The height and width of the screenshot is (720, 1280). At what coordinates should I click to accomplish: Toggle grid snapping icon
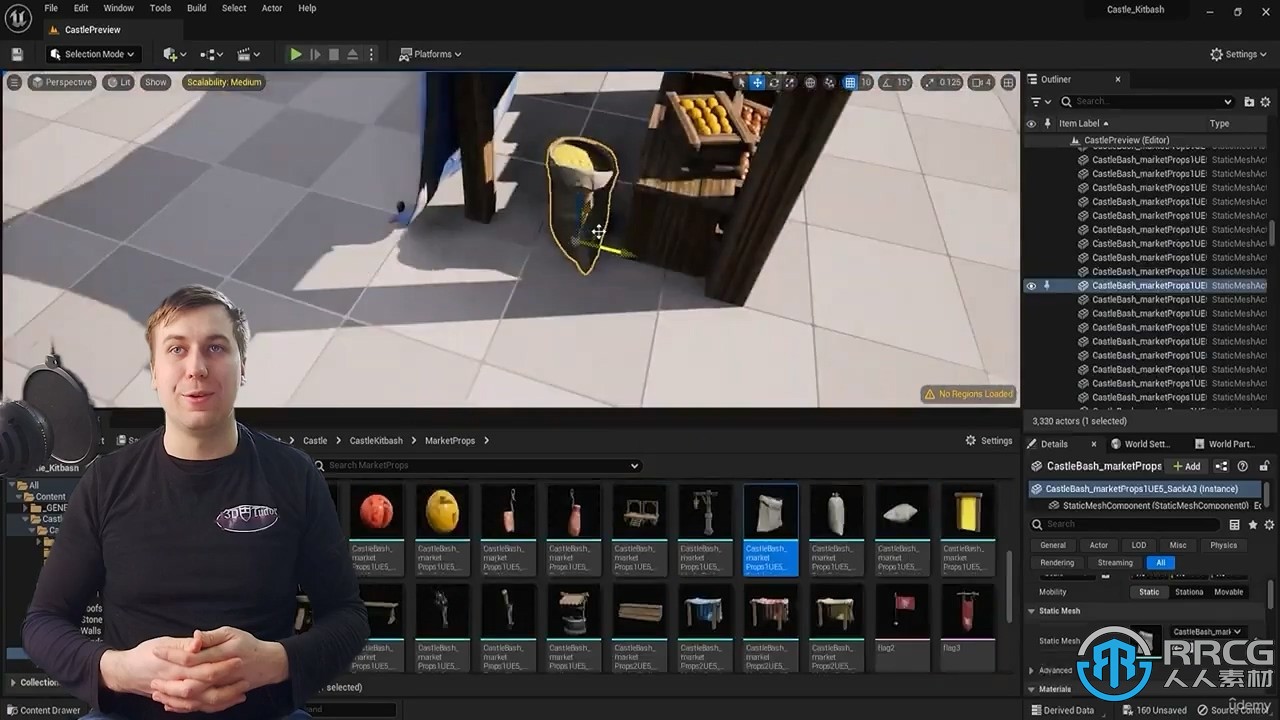(x=850, y=82)
